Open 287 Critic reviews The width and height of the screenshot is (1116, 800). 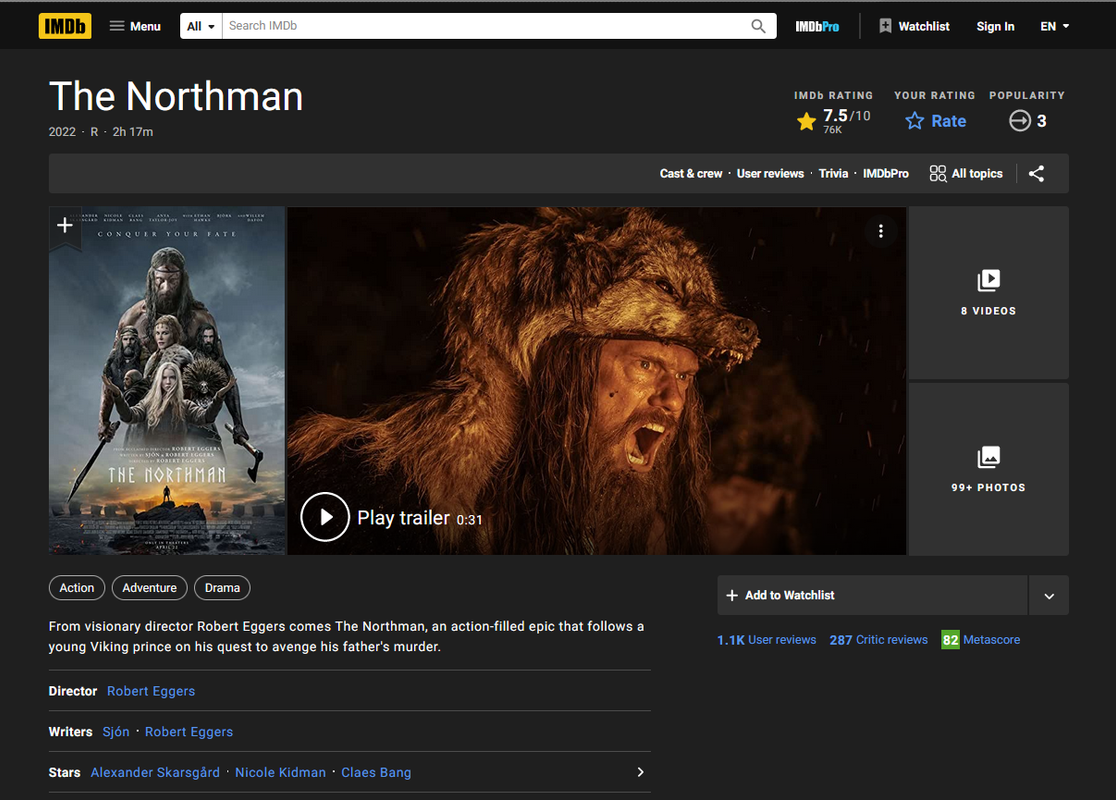pyautogui.click(x=878, y=640)
